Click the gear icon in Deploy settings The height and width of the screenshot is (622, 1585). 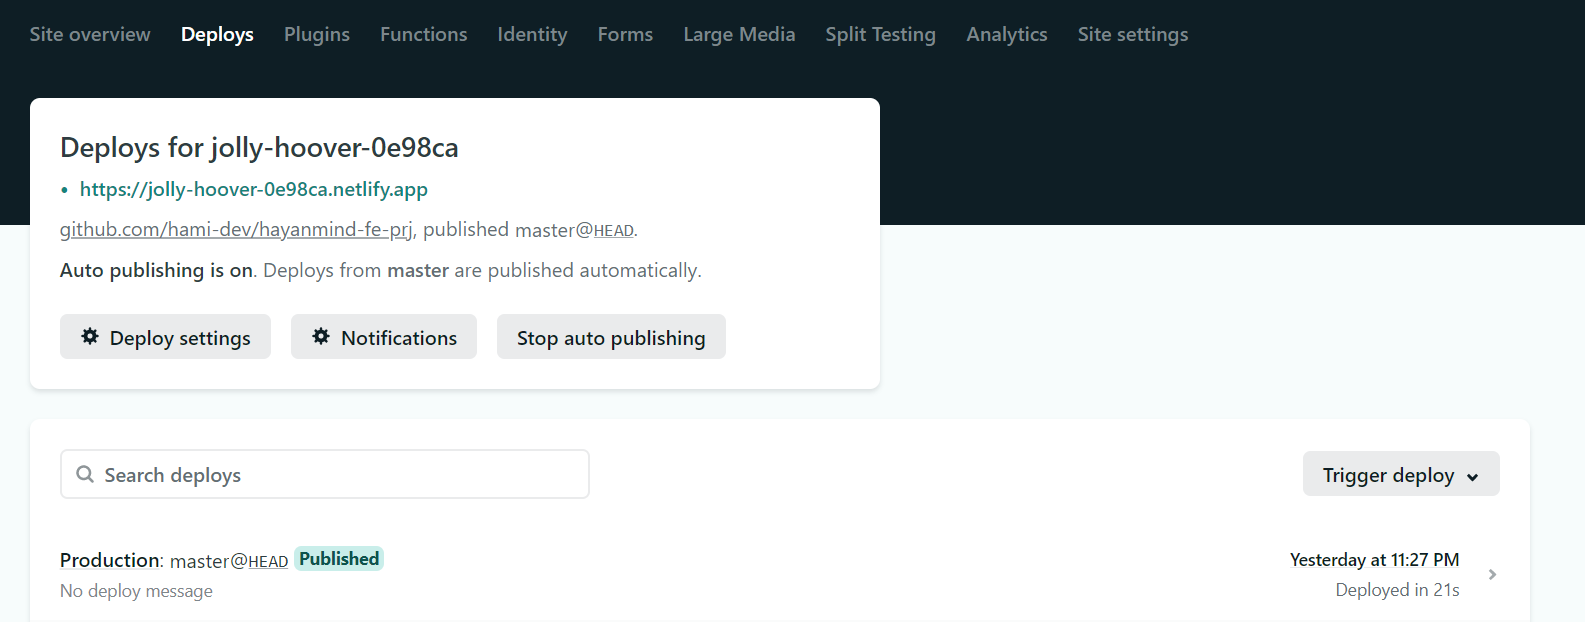click(90, 336)
